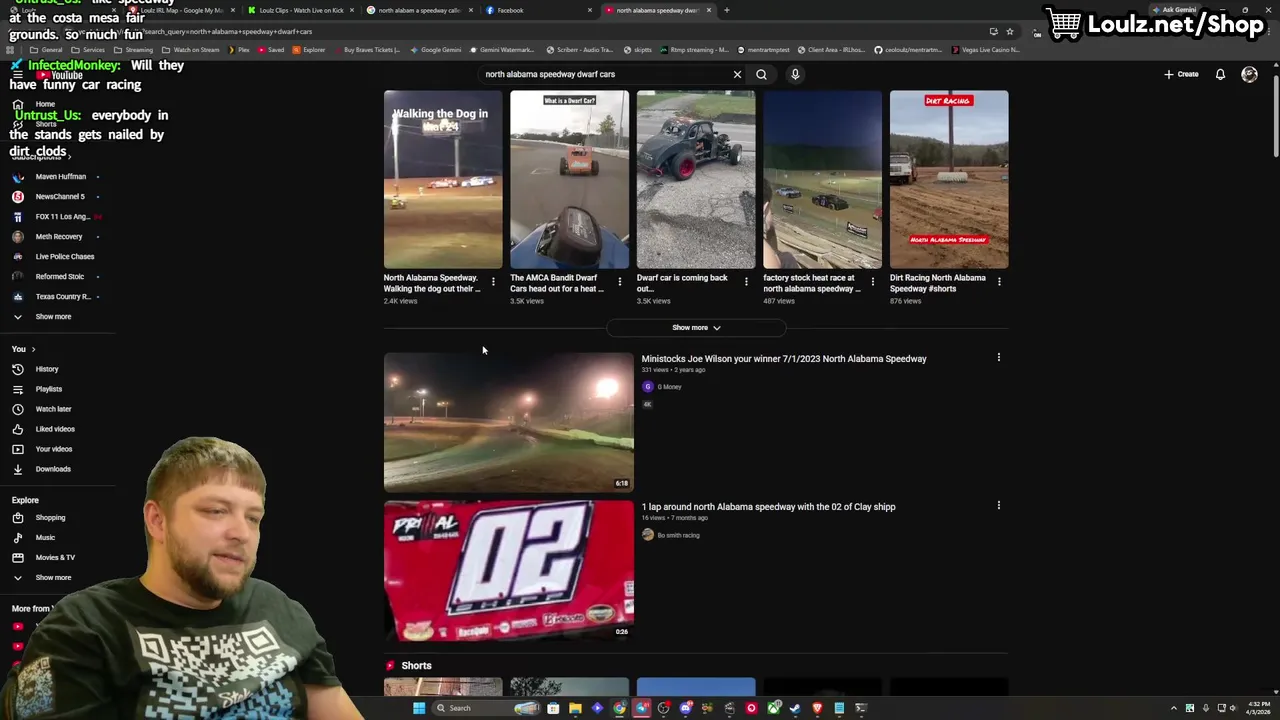The image size is (1280, 720).
Task: Open YouTube notifications bell
Action: pos(1220,74)
